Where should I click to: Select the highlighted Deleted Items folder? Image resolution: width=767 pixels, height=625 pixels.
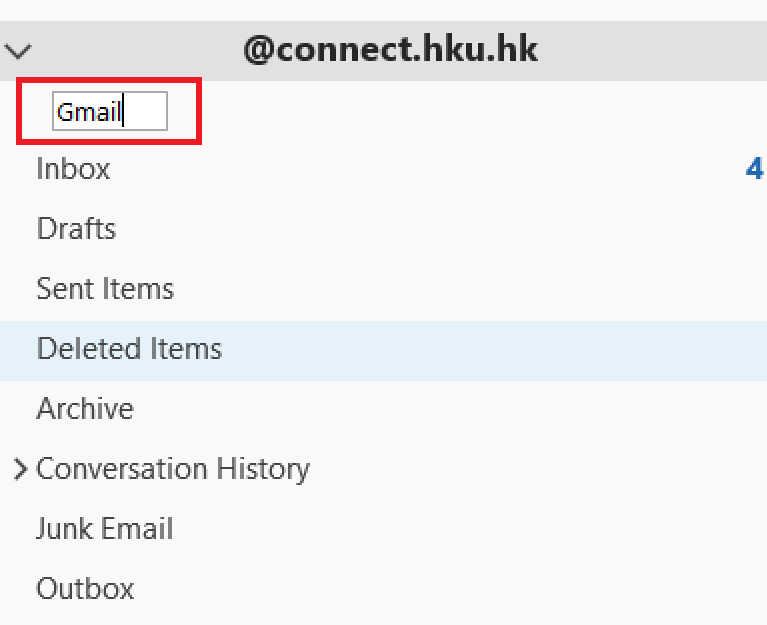pyautogui.click(x=130, y=349)
